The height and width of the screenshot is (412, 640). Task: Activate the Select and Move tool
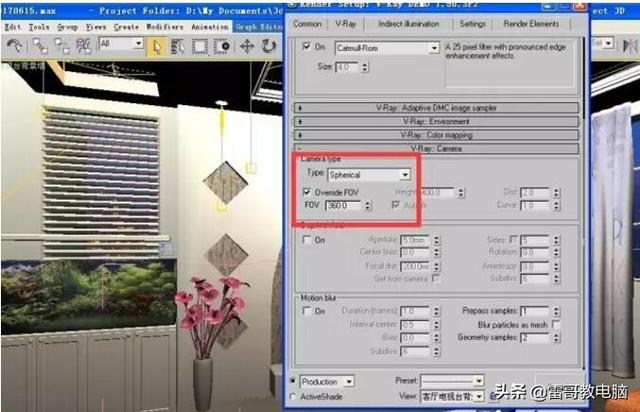point(247,46)
